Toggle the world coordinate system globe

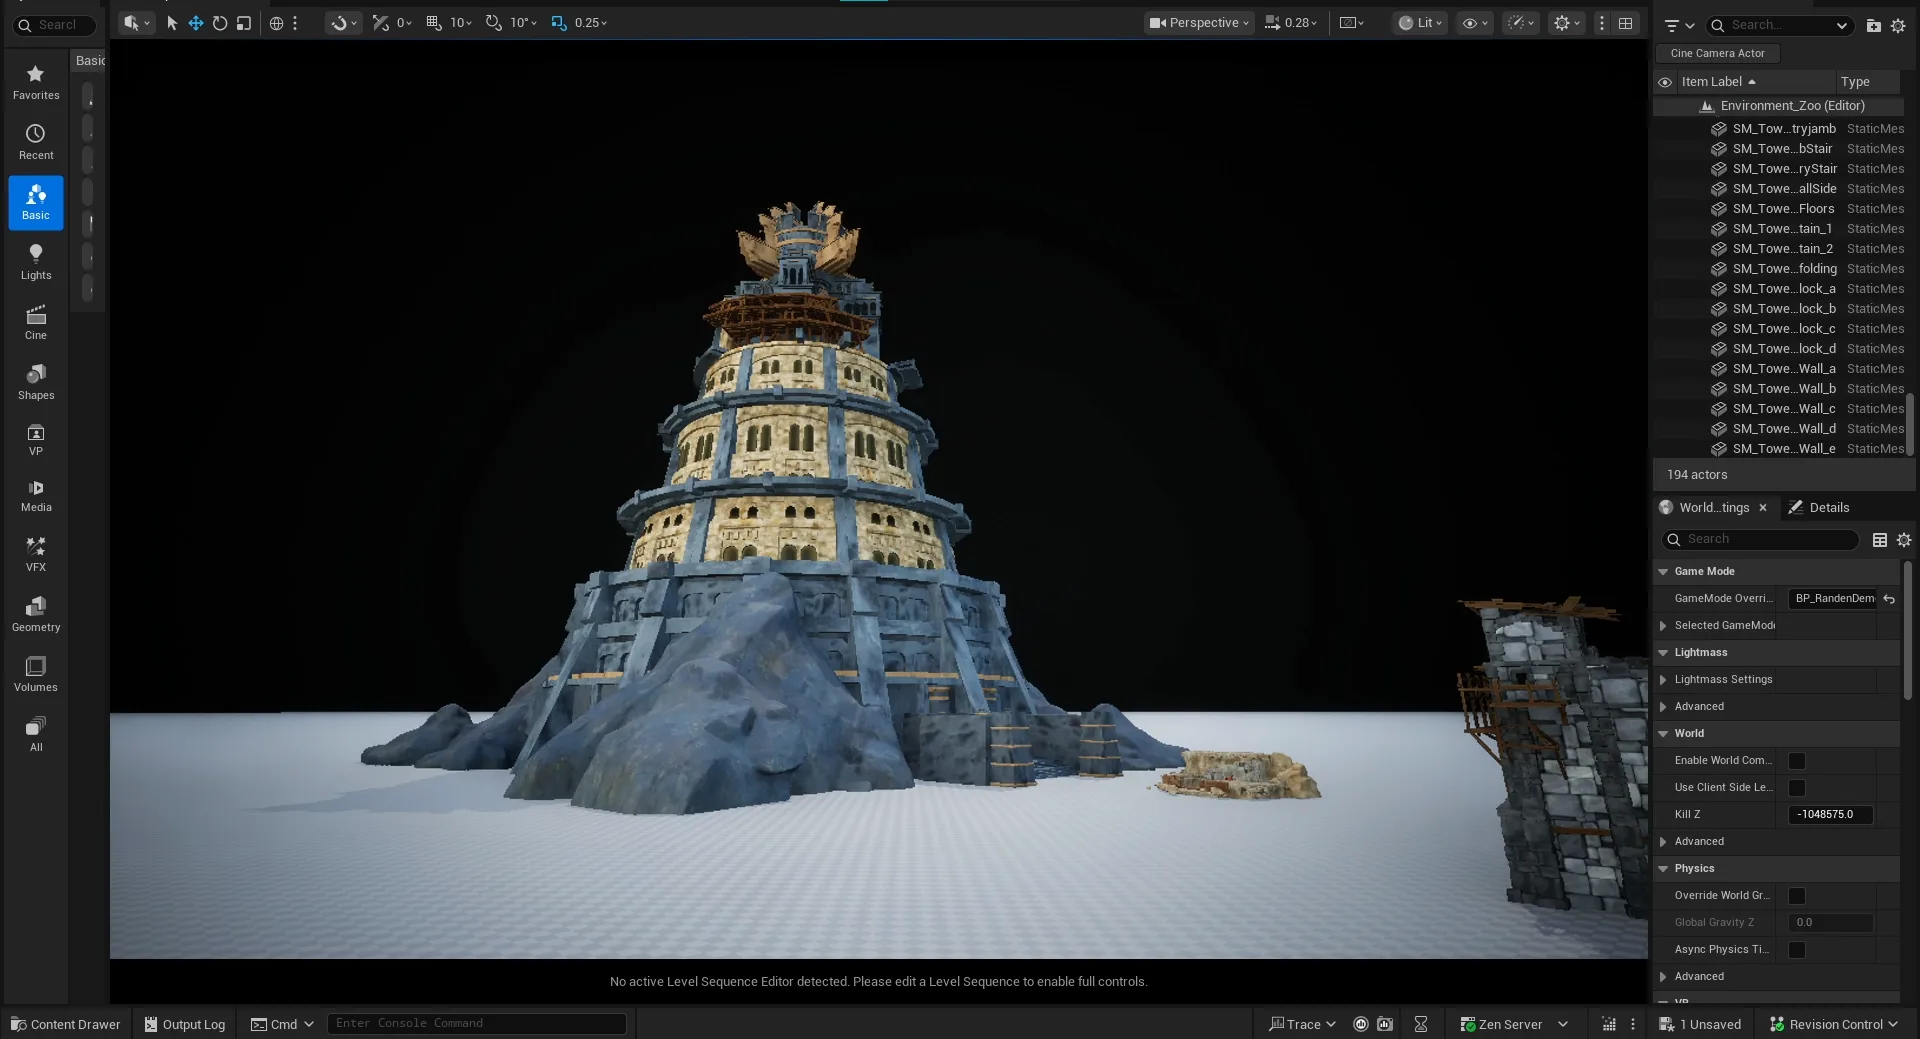point(277,23)
